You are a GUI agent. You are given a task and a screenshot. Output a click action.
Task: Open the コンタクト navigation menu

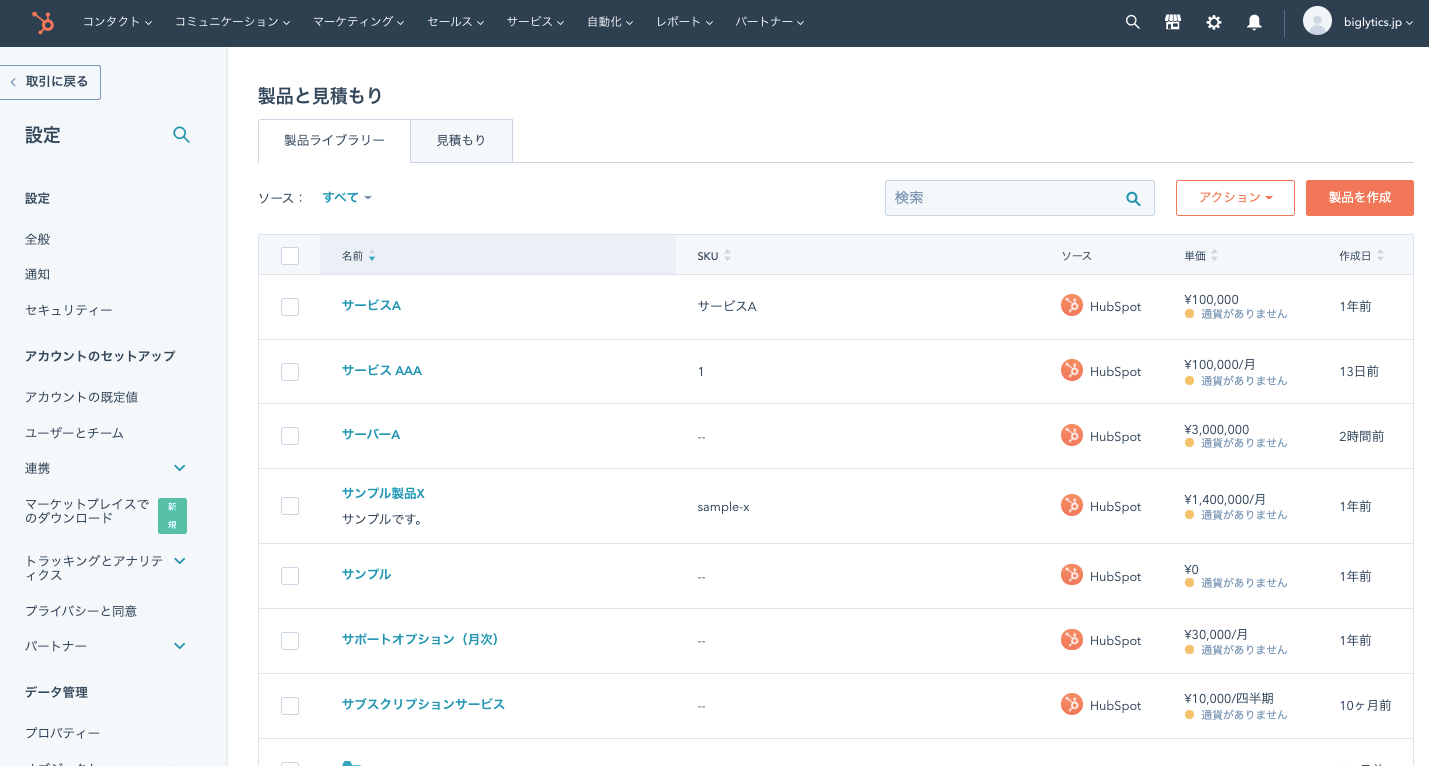pos(117,22)
